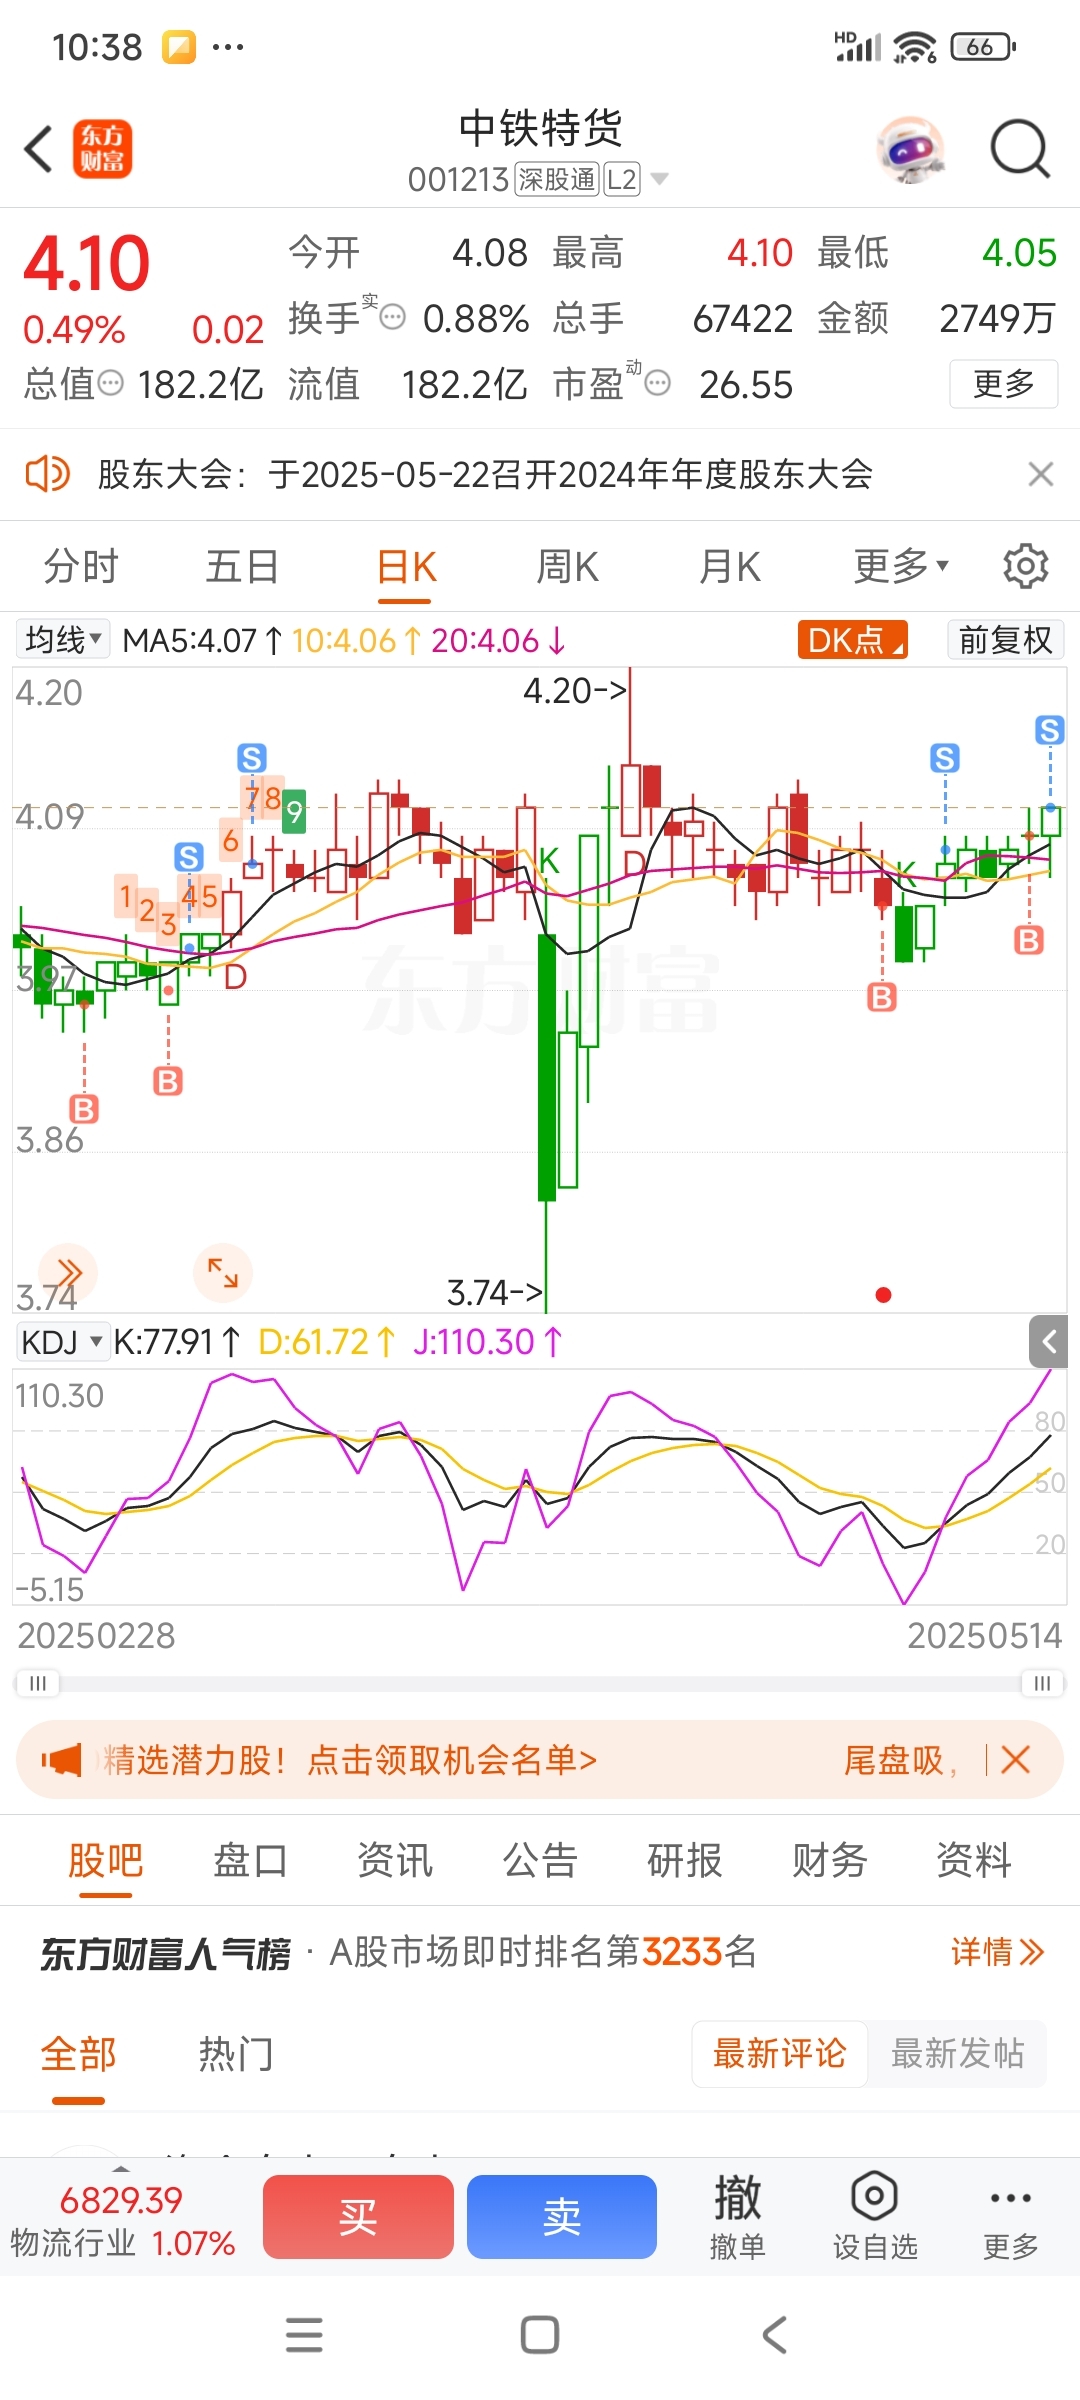Screen dimensions: 1080x2400
Task: Tap the B marker below 3.86 line
Action: click(84, 1109)
